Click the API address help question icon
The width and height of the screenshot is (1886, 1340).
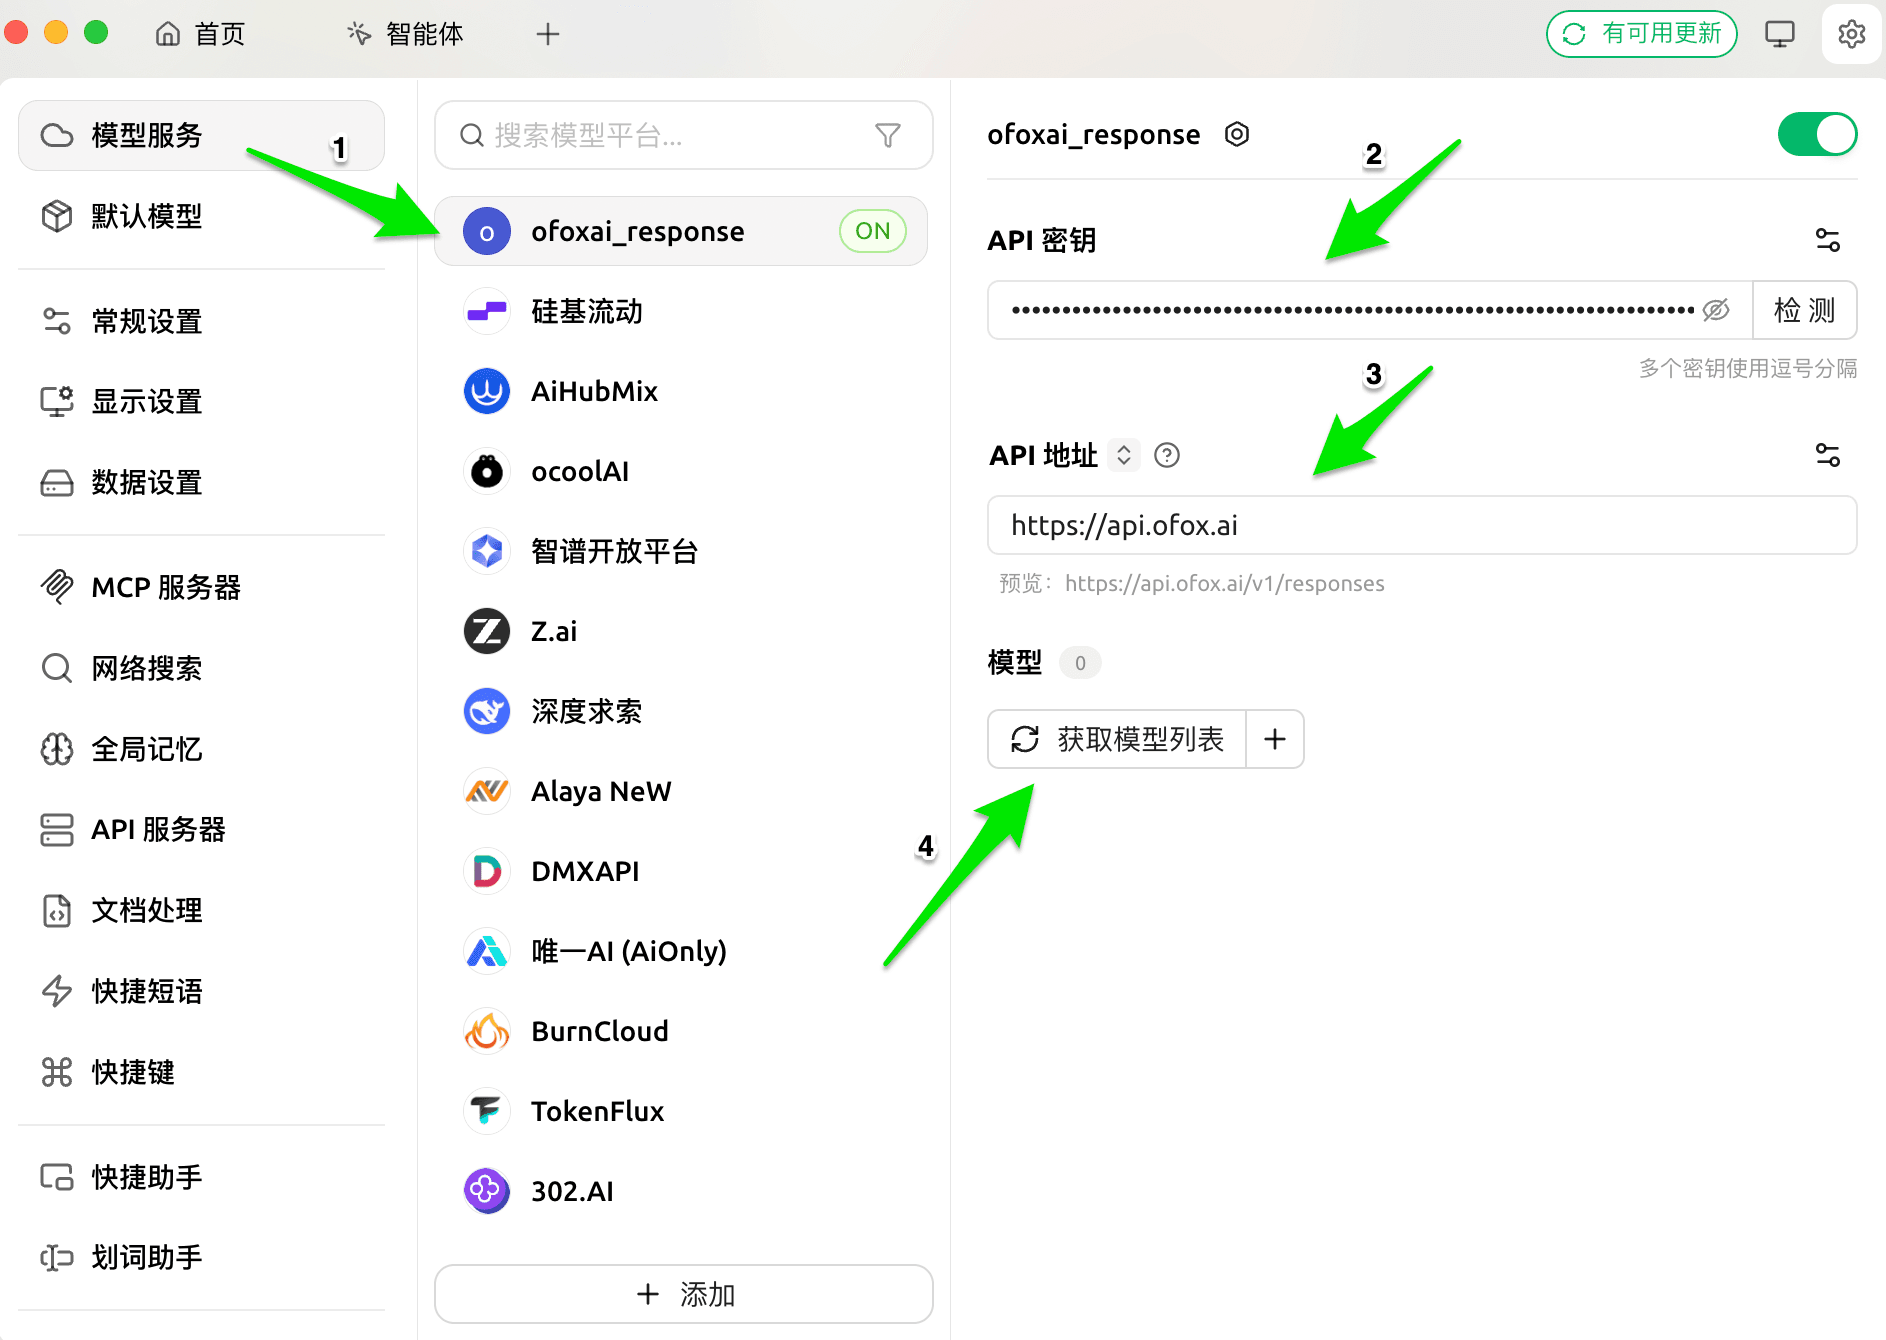click(1167, 455)
